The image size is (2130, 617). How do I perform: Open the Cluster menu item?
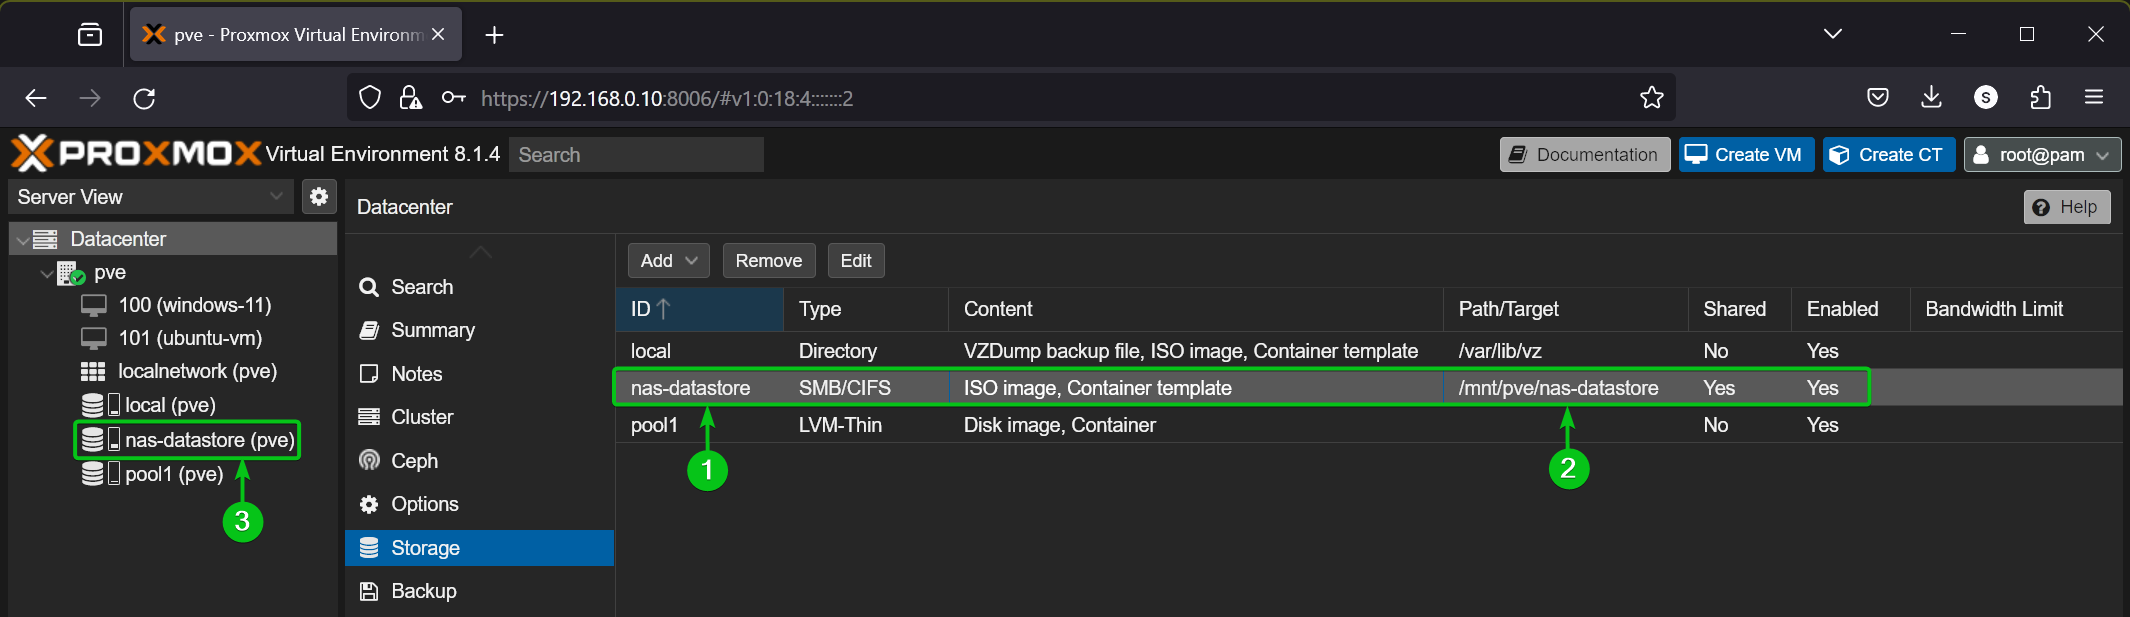point(479,417)
